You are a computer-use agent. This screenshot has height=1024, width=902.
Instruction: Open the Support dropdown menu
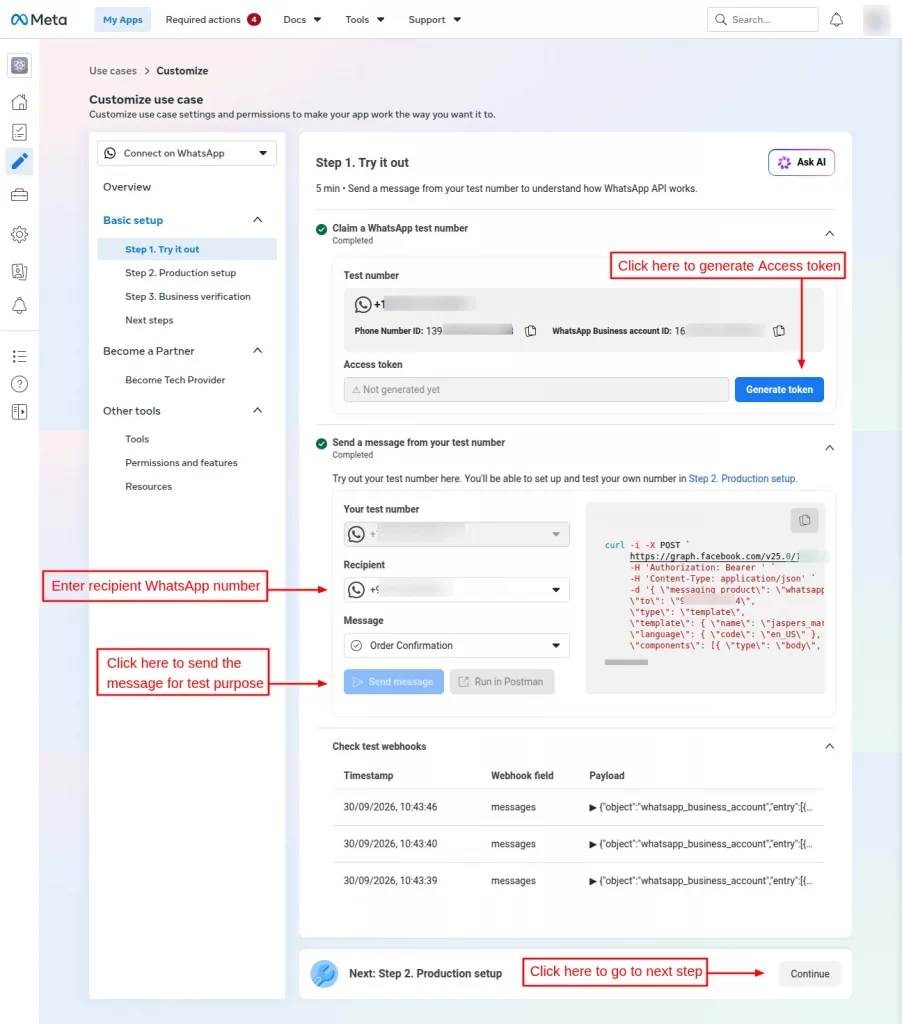434,20
